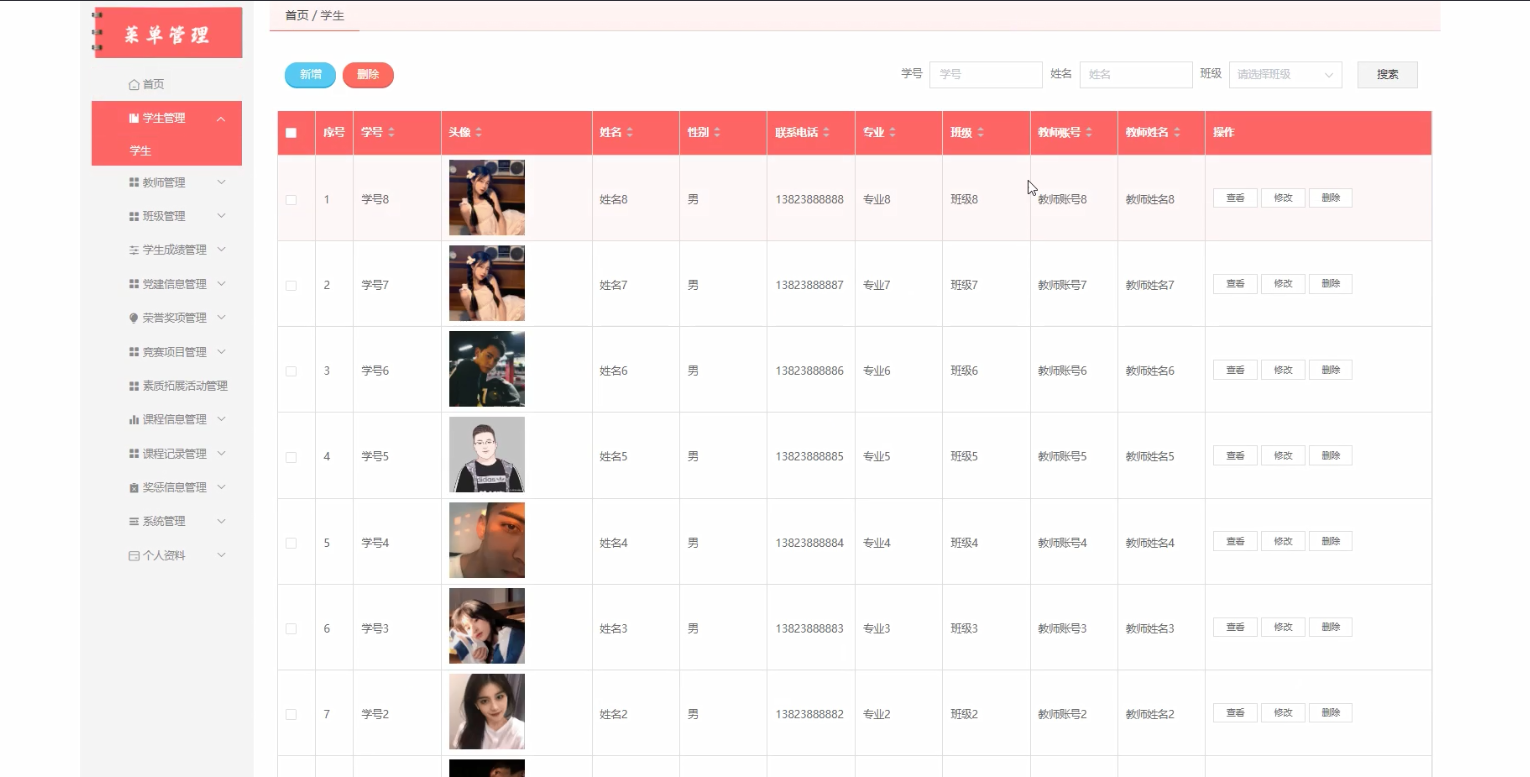This screenshot has width=1530, height=777.
Task: Click 修改 in the 学号7 row
Action: pyautogui.click(x=1283, y=284)
